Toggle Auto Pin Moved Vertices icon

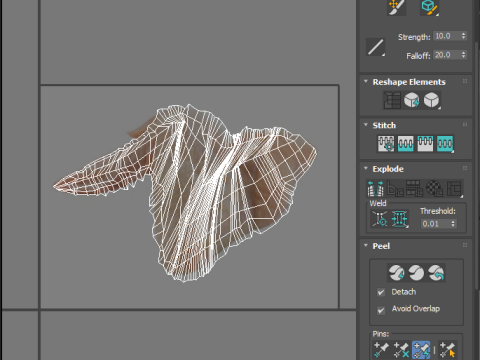tap(421, 350)
